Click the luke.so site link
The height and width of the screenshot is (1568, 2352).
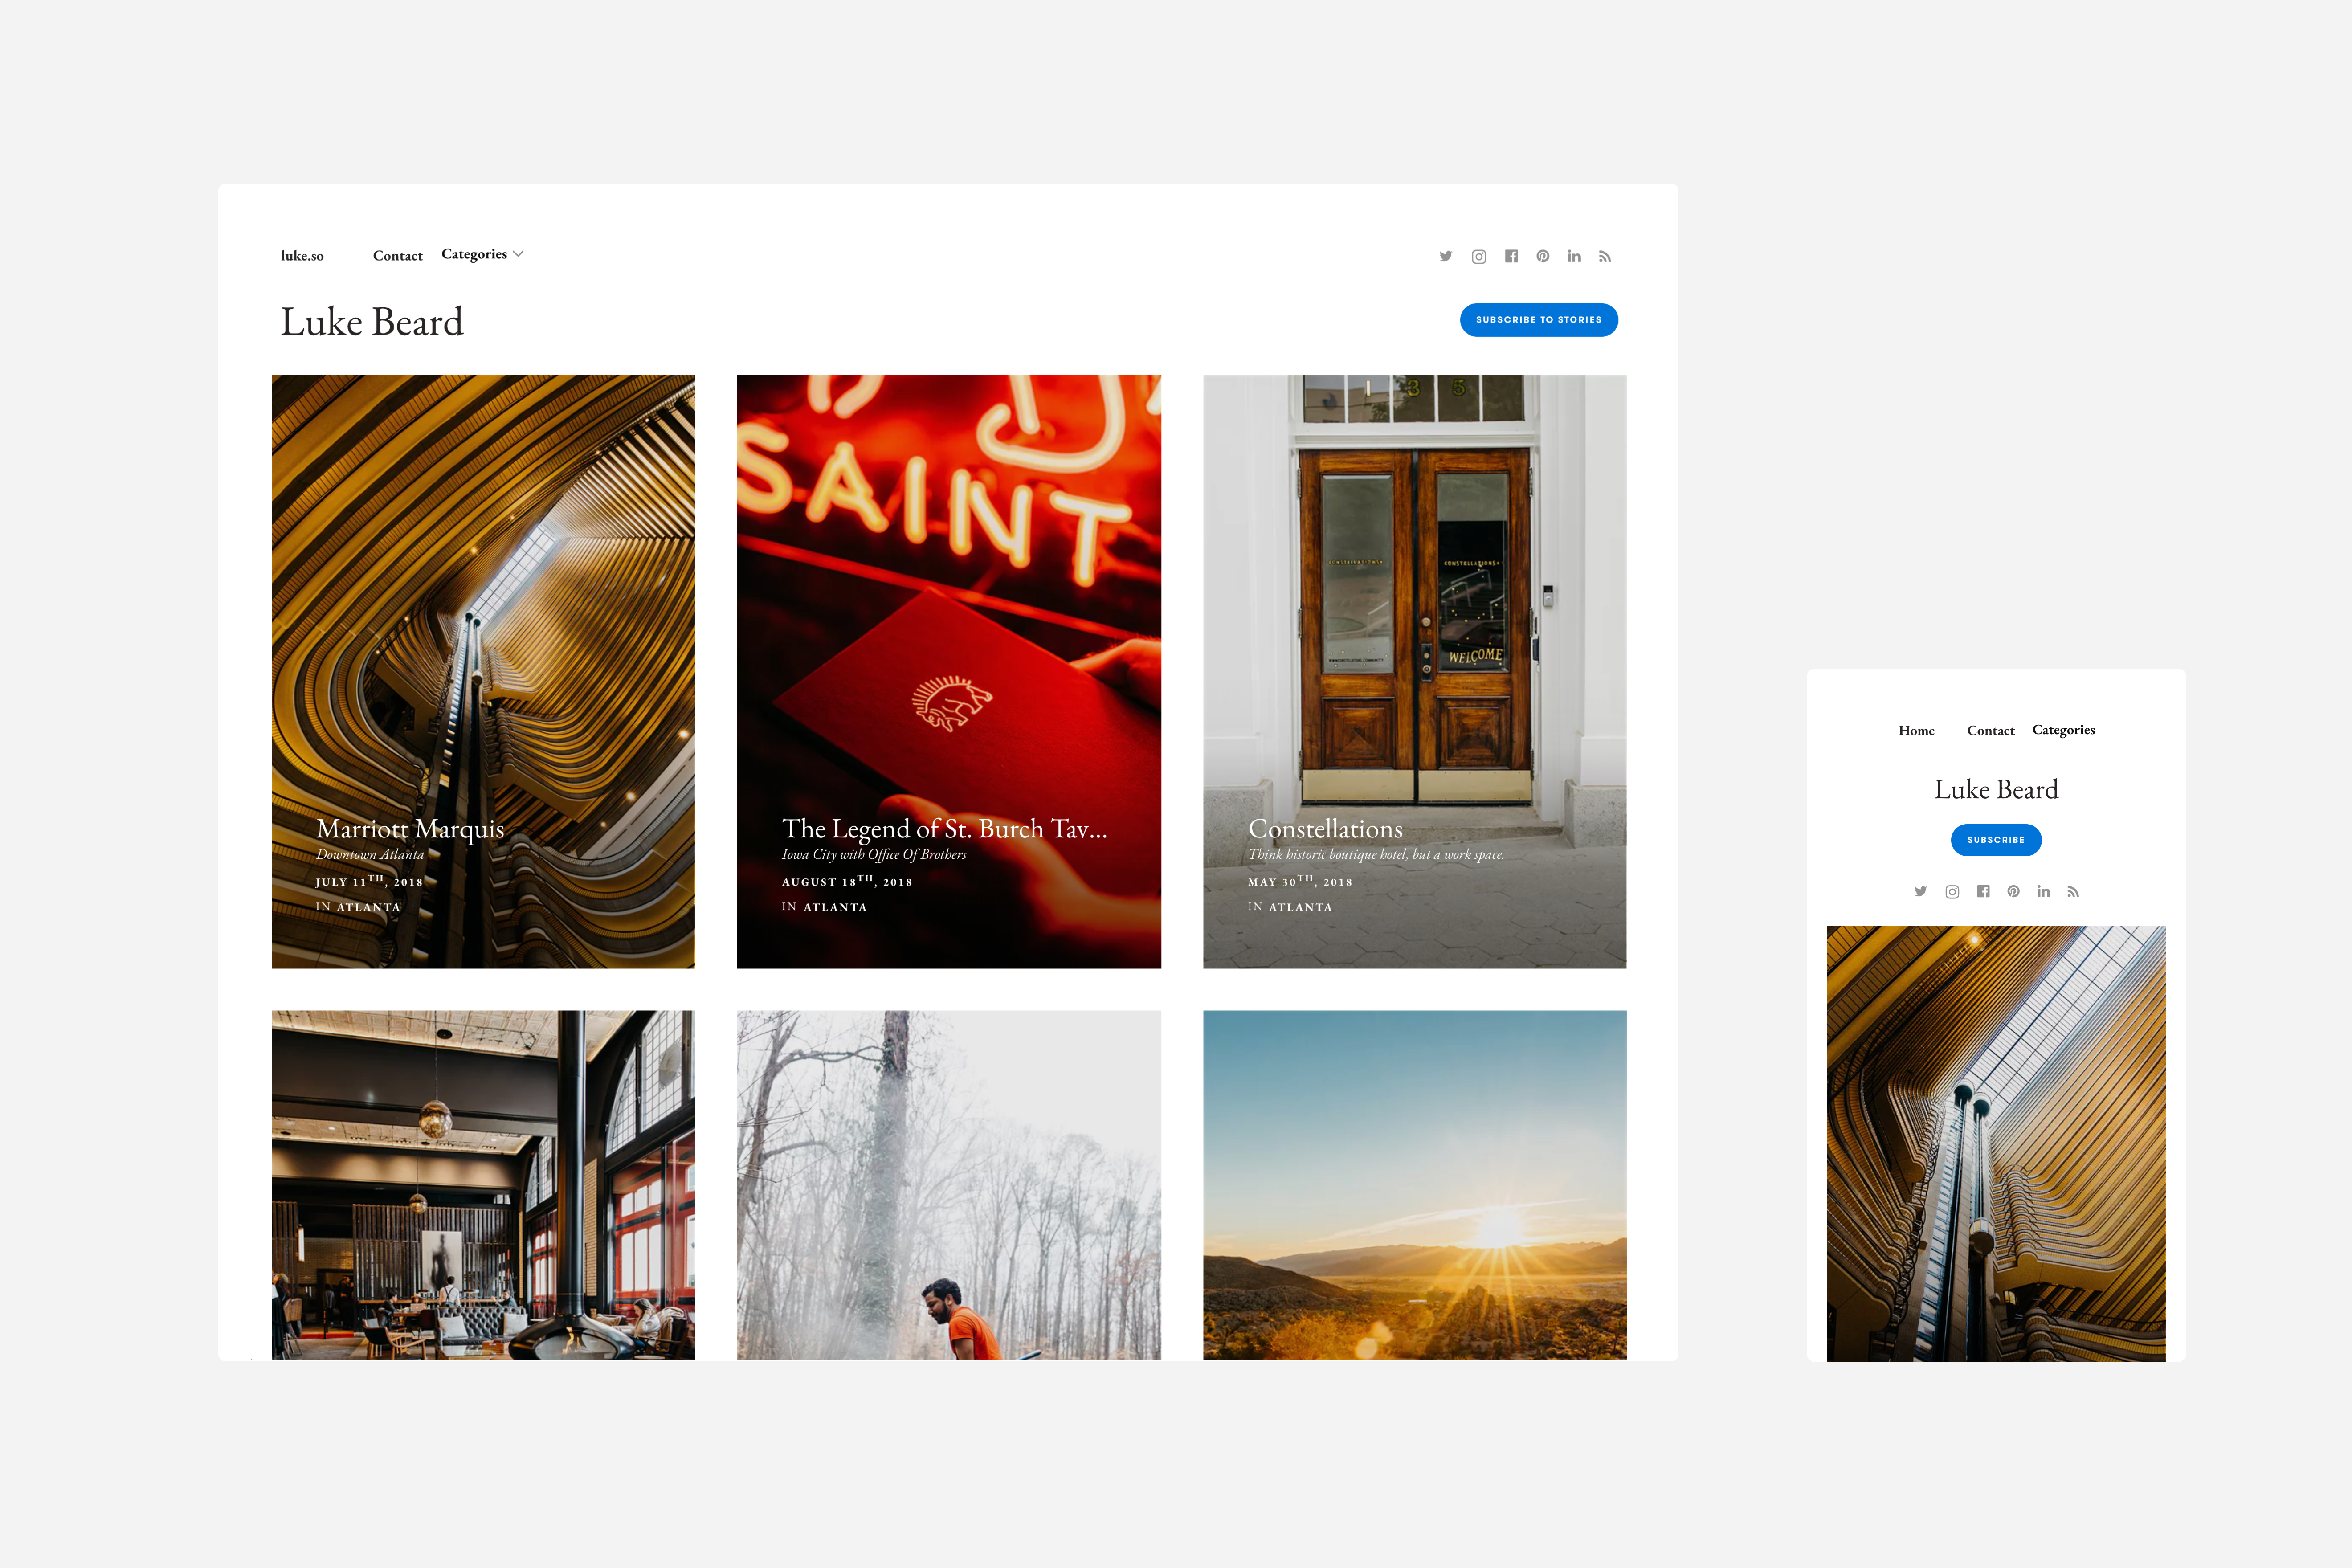coord(302,256)
